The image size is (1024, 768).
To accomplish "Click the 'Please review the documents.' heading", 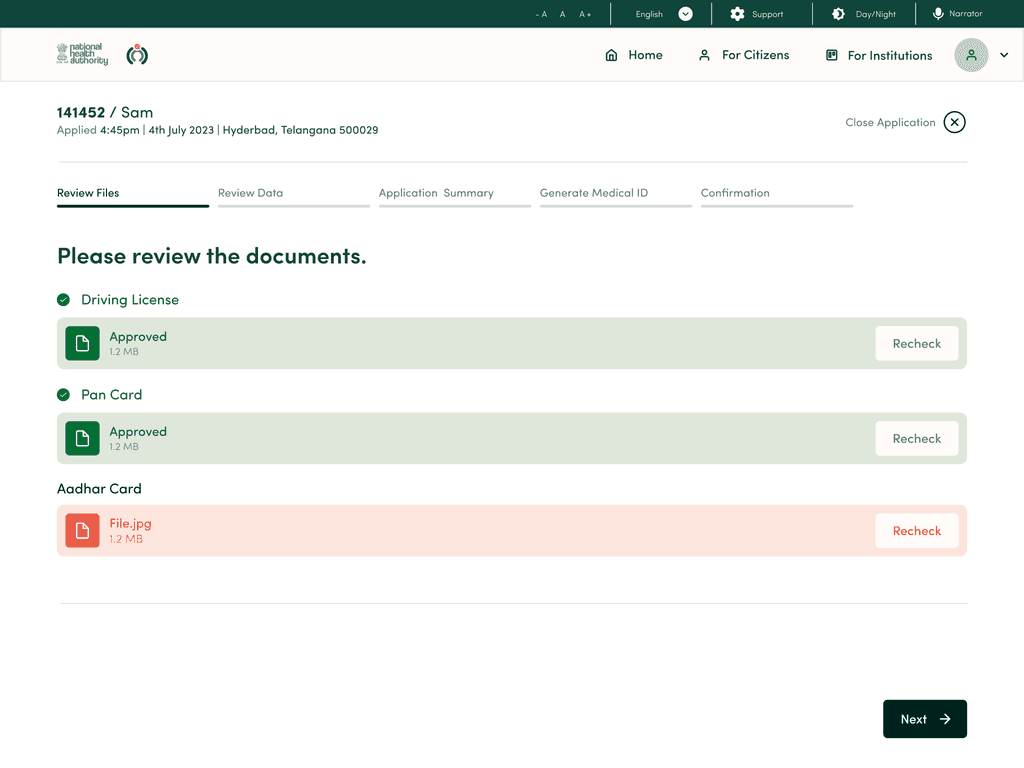I will pos(212,256).
